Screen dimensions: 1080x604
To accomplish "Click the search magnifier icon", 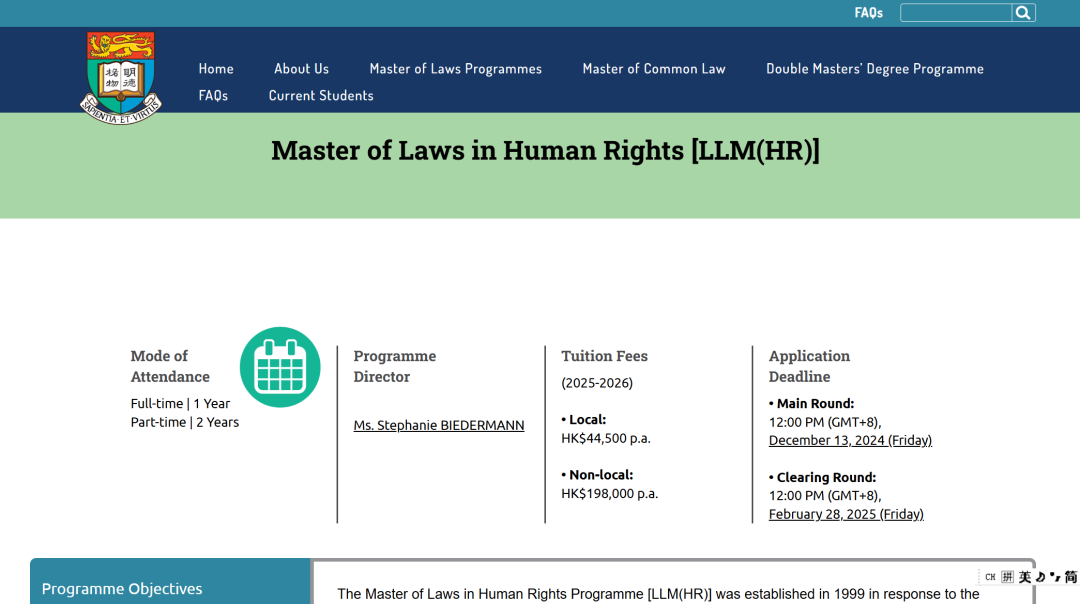I will [x=1023, y=13].
